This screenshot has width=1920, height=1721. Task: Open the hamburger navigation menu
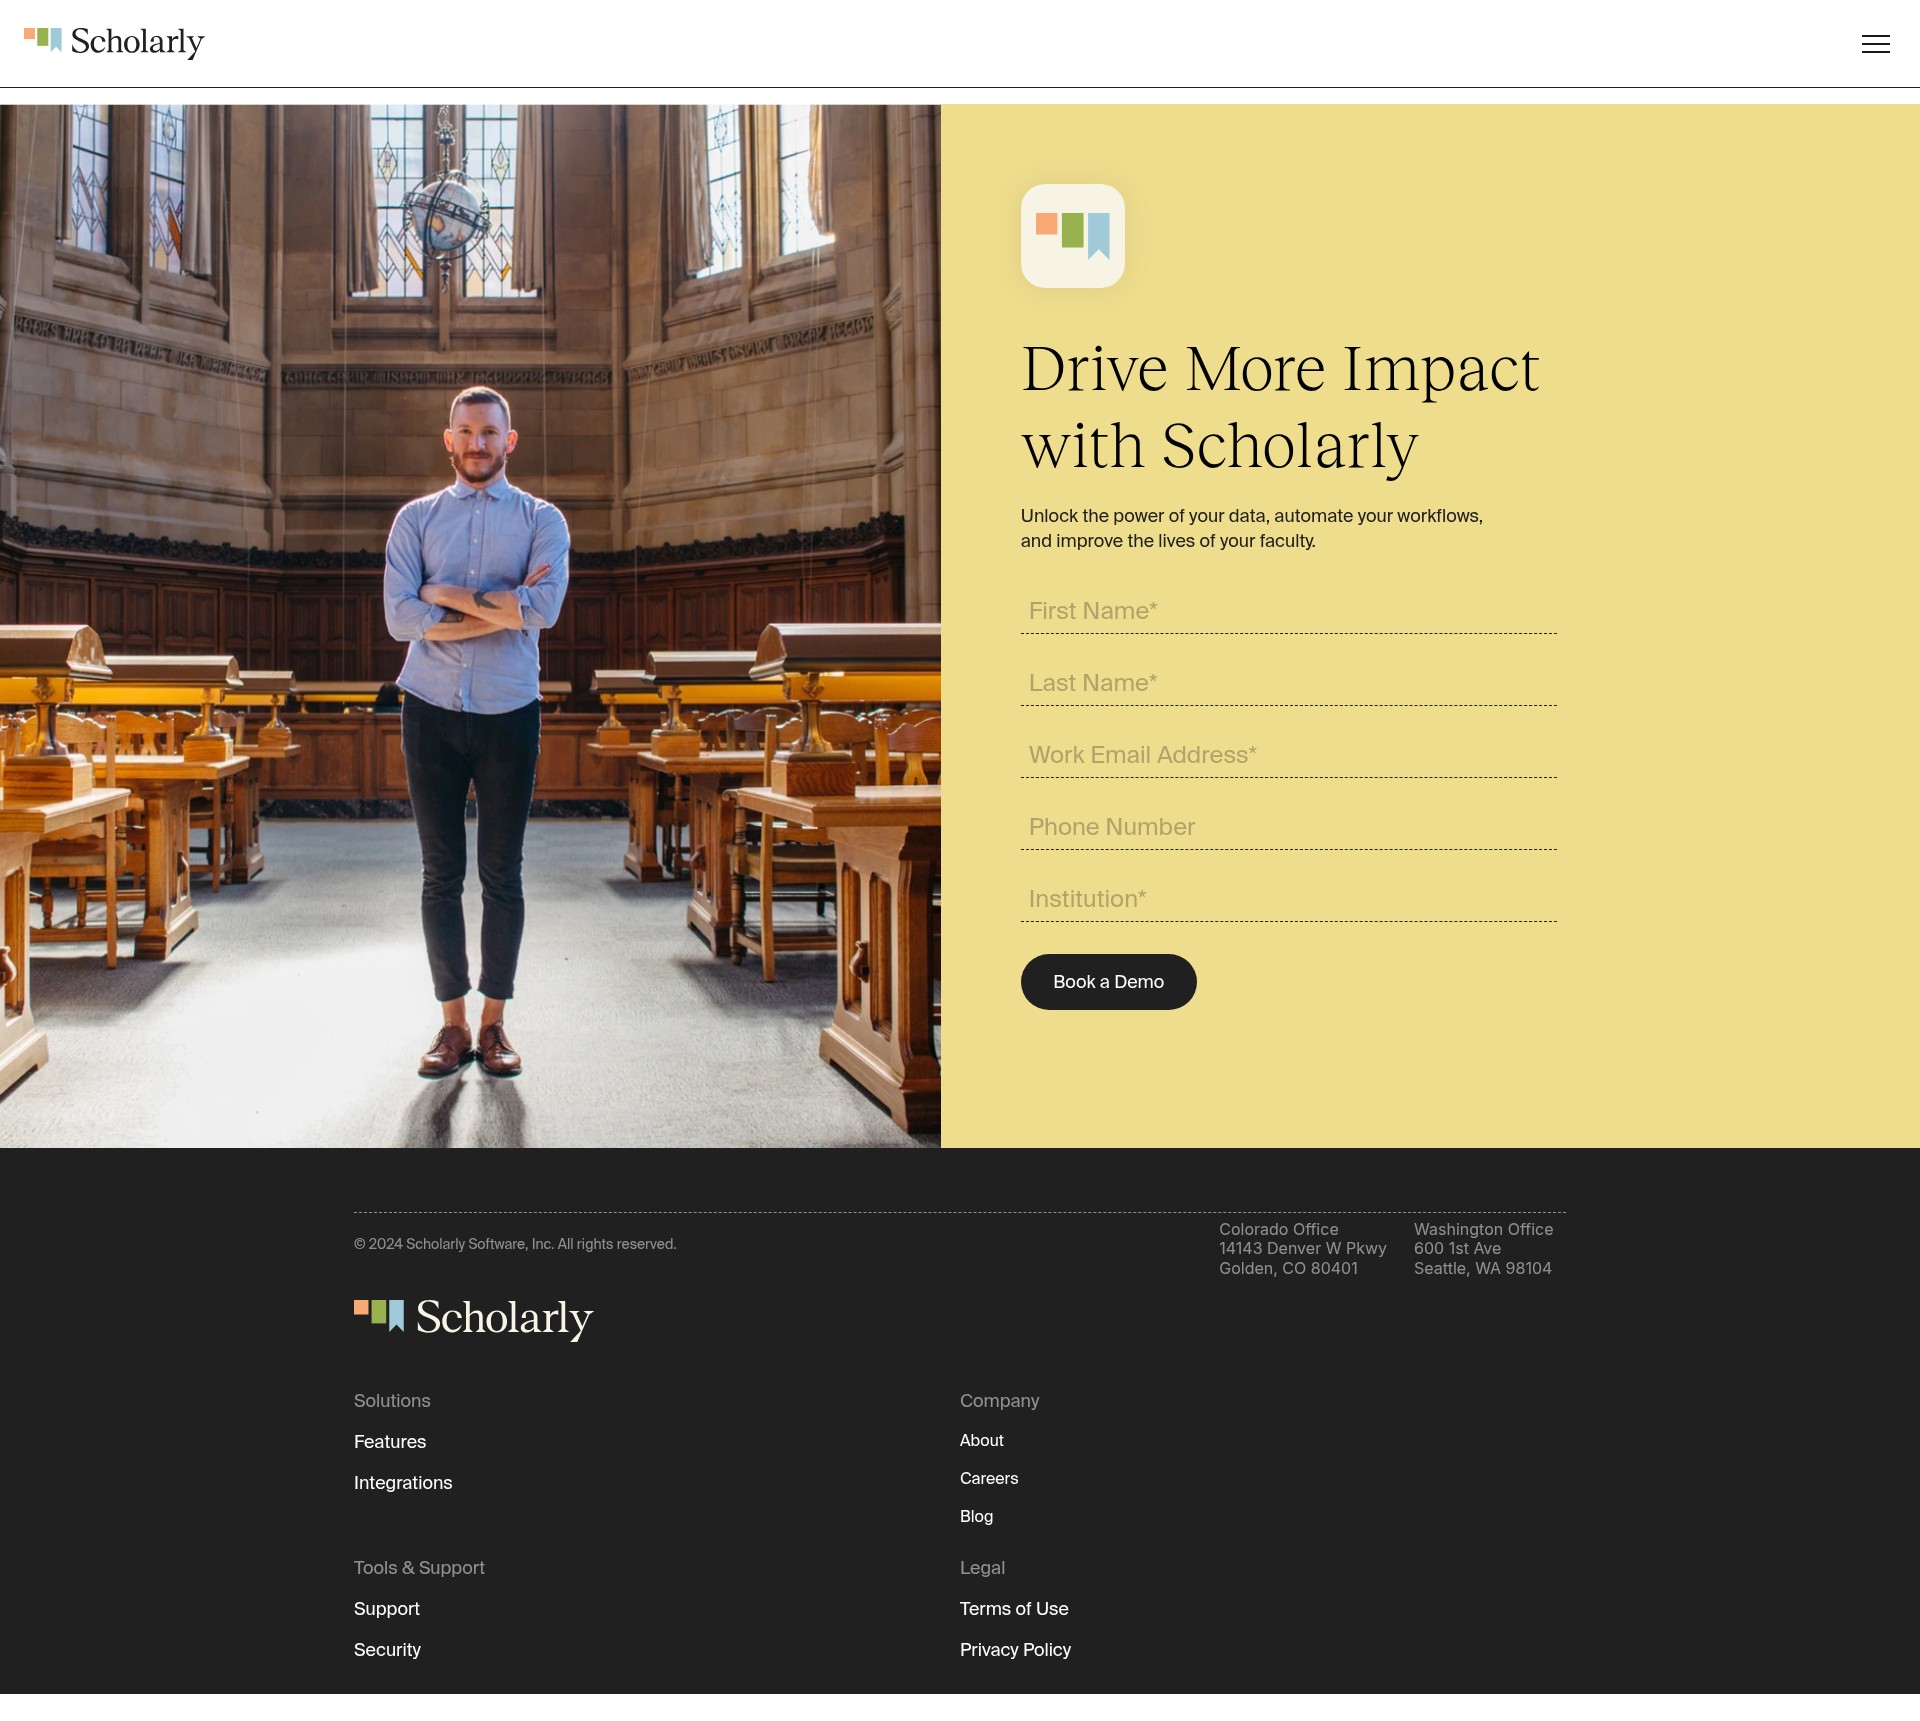click(1875, 44)
